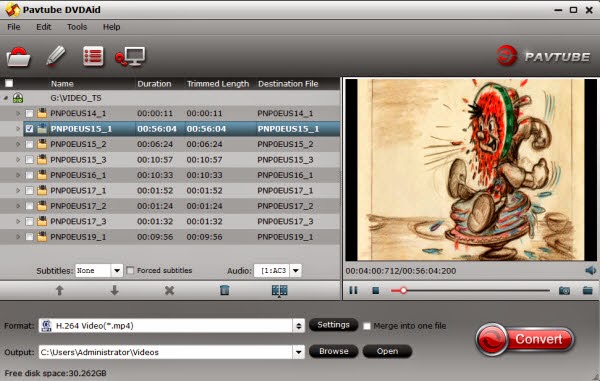
Task: Expand the PNP0EUS19_1 row arrow
Action: coord(18,237)
